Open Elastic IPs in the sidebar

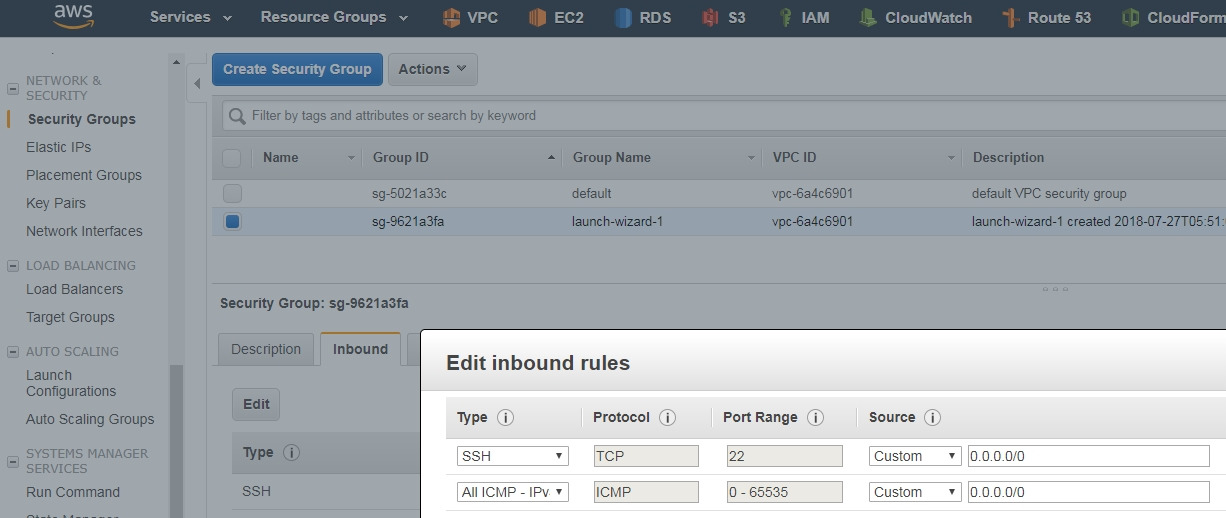point(58,147)
